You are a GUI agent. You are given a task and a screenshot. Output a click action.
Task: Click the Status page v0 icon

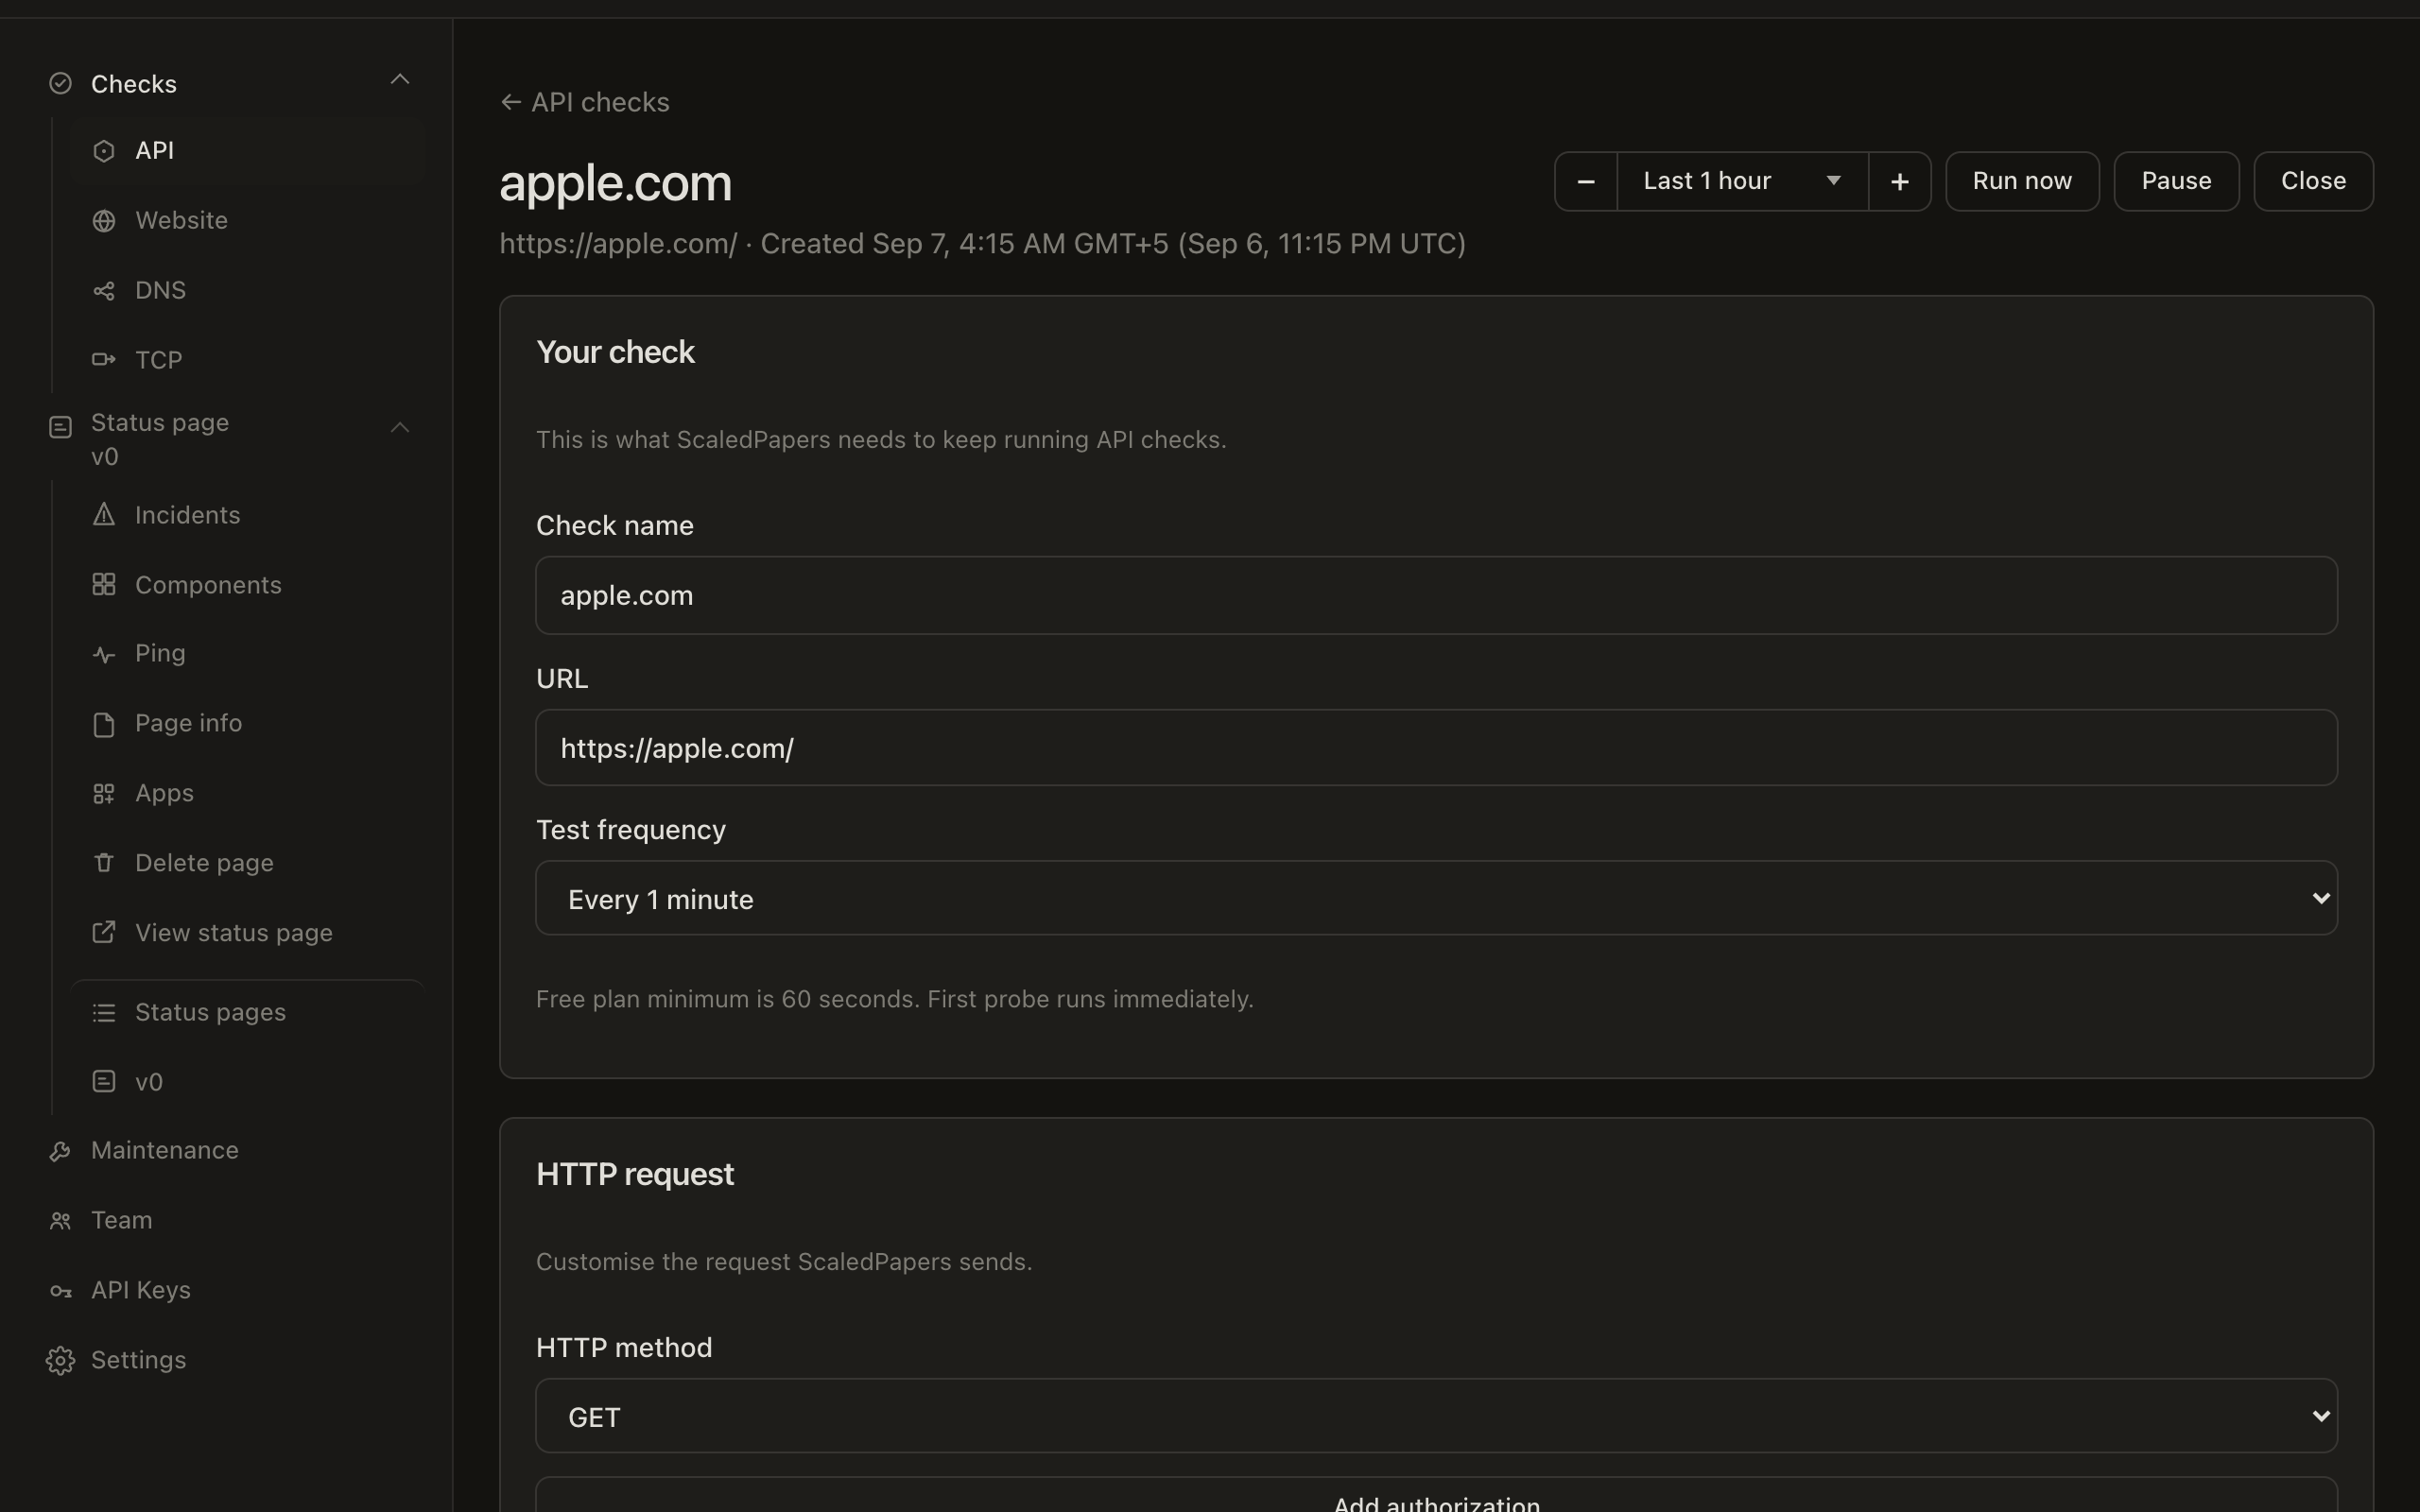click(60, 428)
